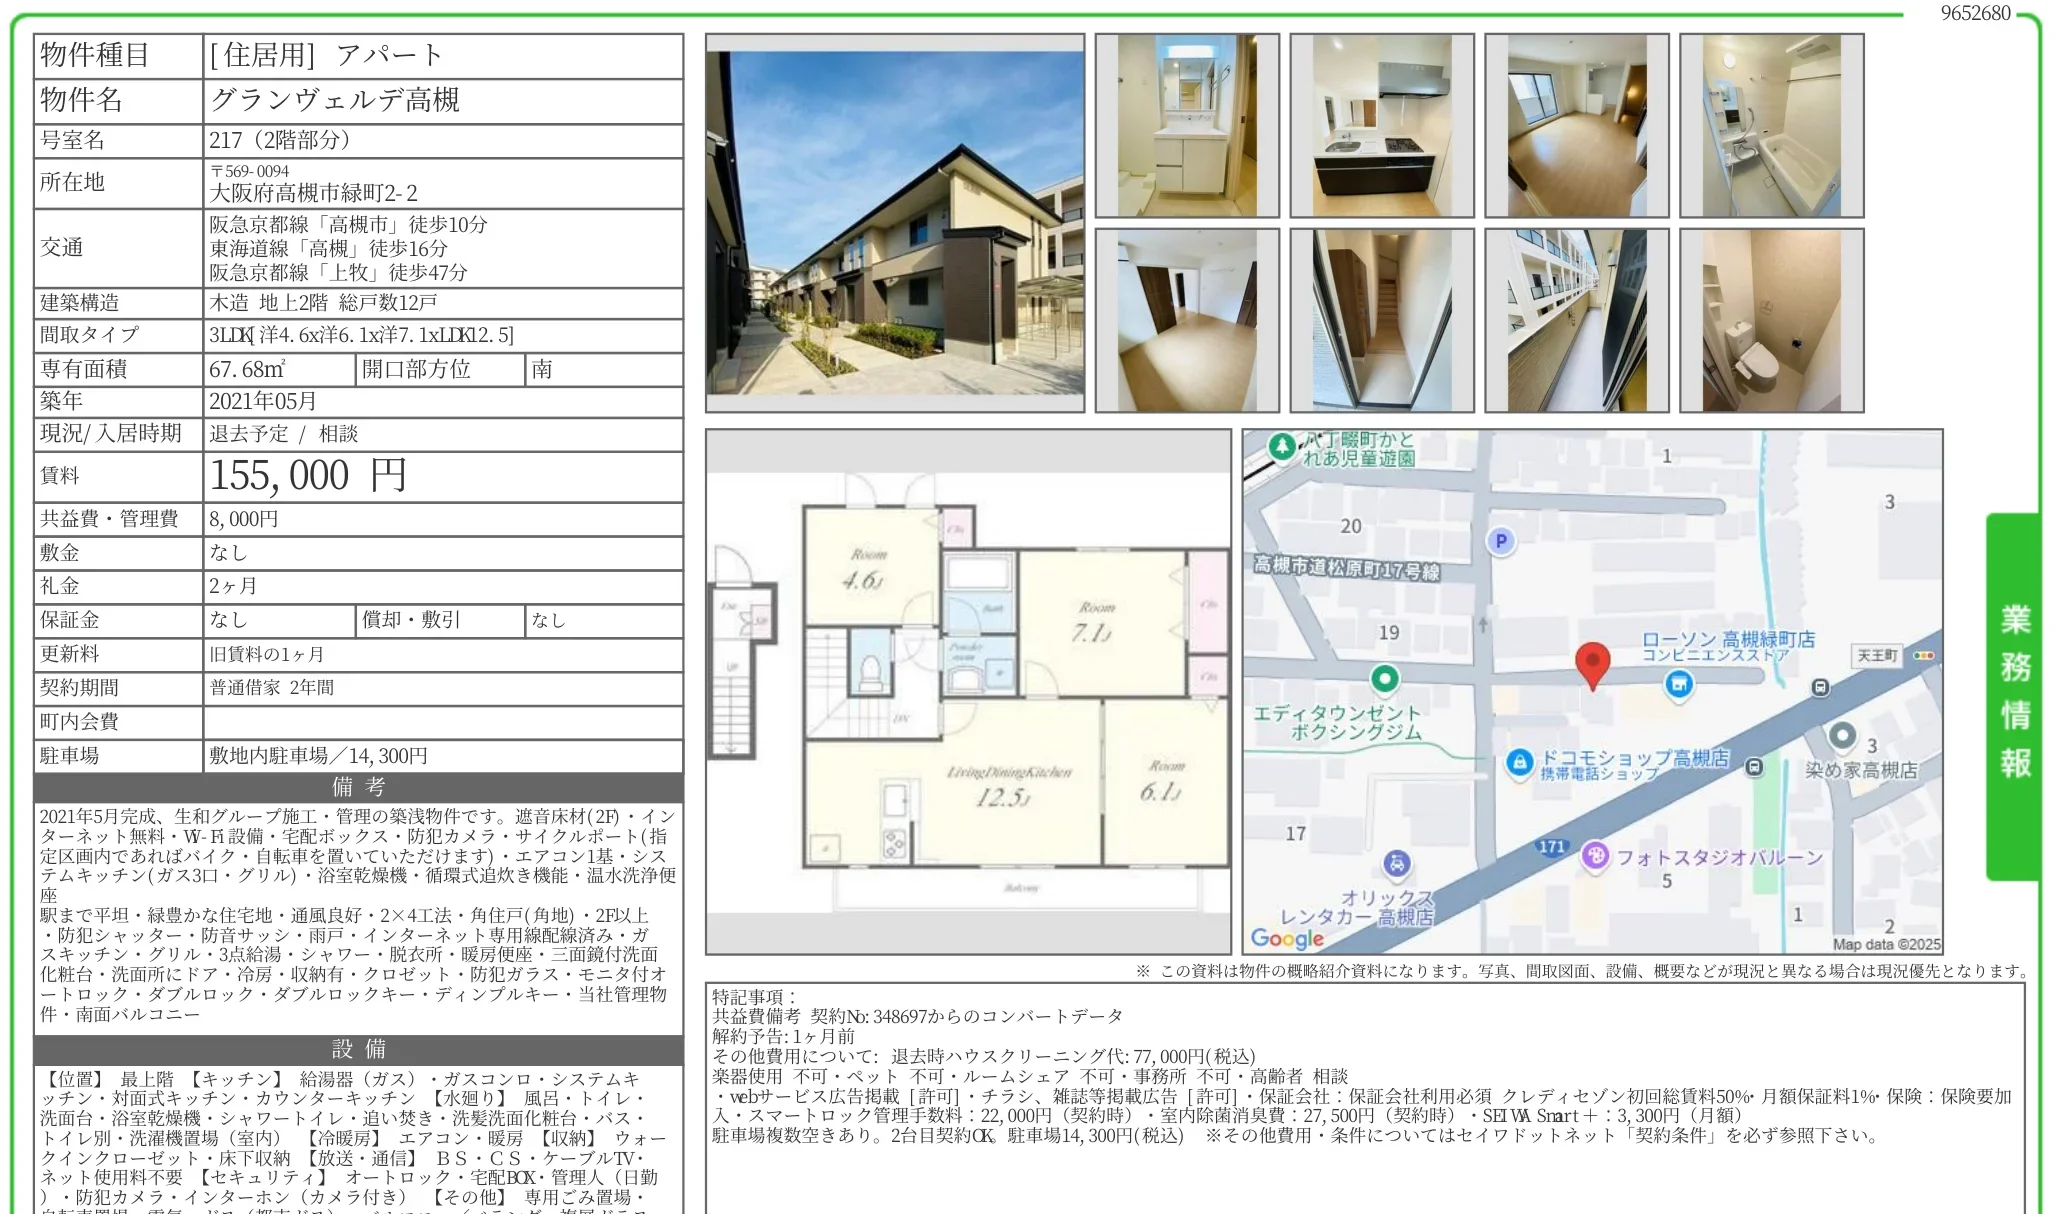The height and width of the screenshot is (1214, 2056).
Task: Open the bathroom with bathtub photo
Action: coord(1772,126)
